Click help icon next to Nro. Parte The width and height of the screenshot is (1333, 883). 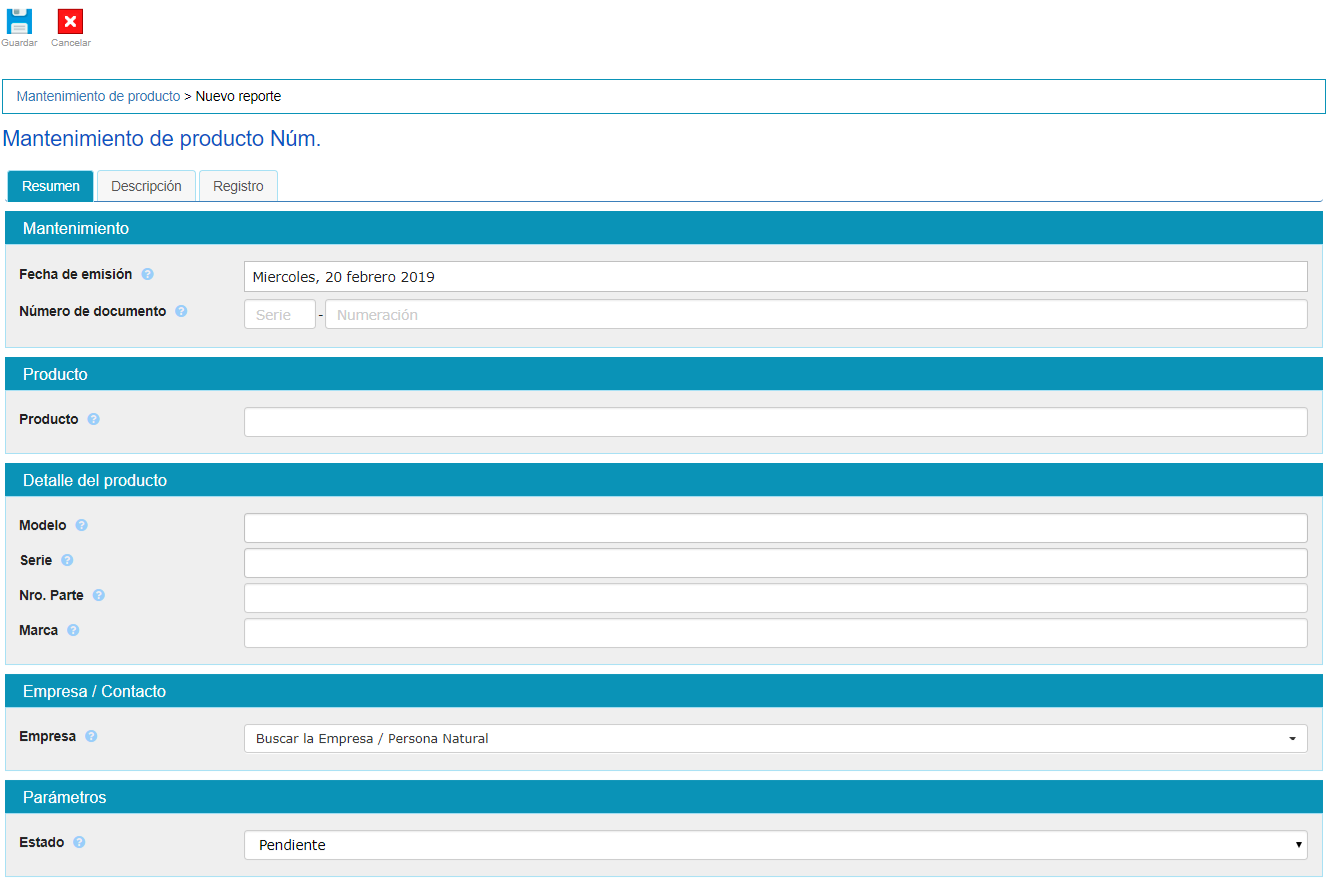[x=98, y=595]
